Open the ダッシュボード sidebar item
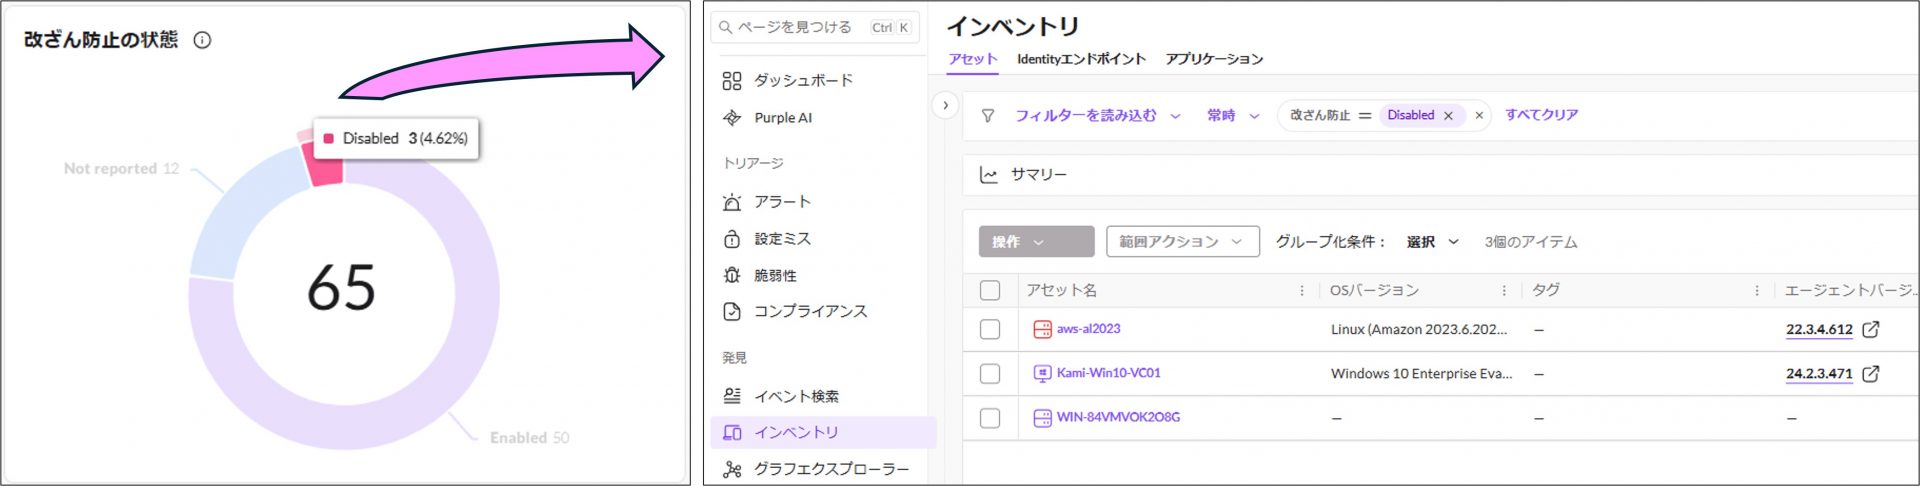 point(802,81)
